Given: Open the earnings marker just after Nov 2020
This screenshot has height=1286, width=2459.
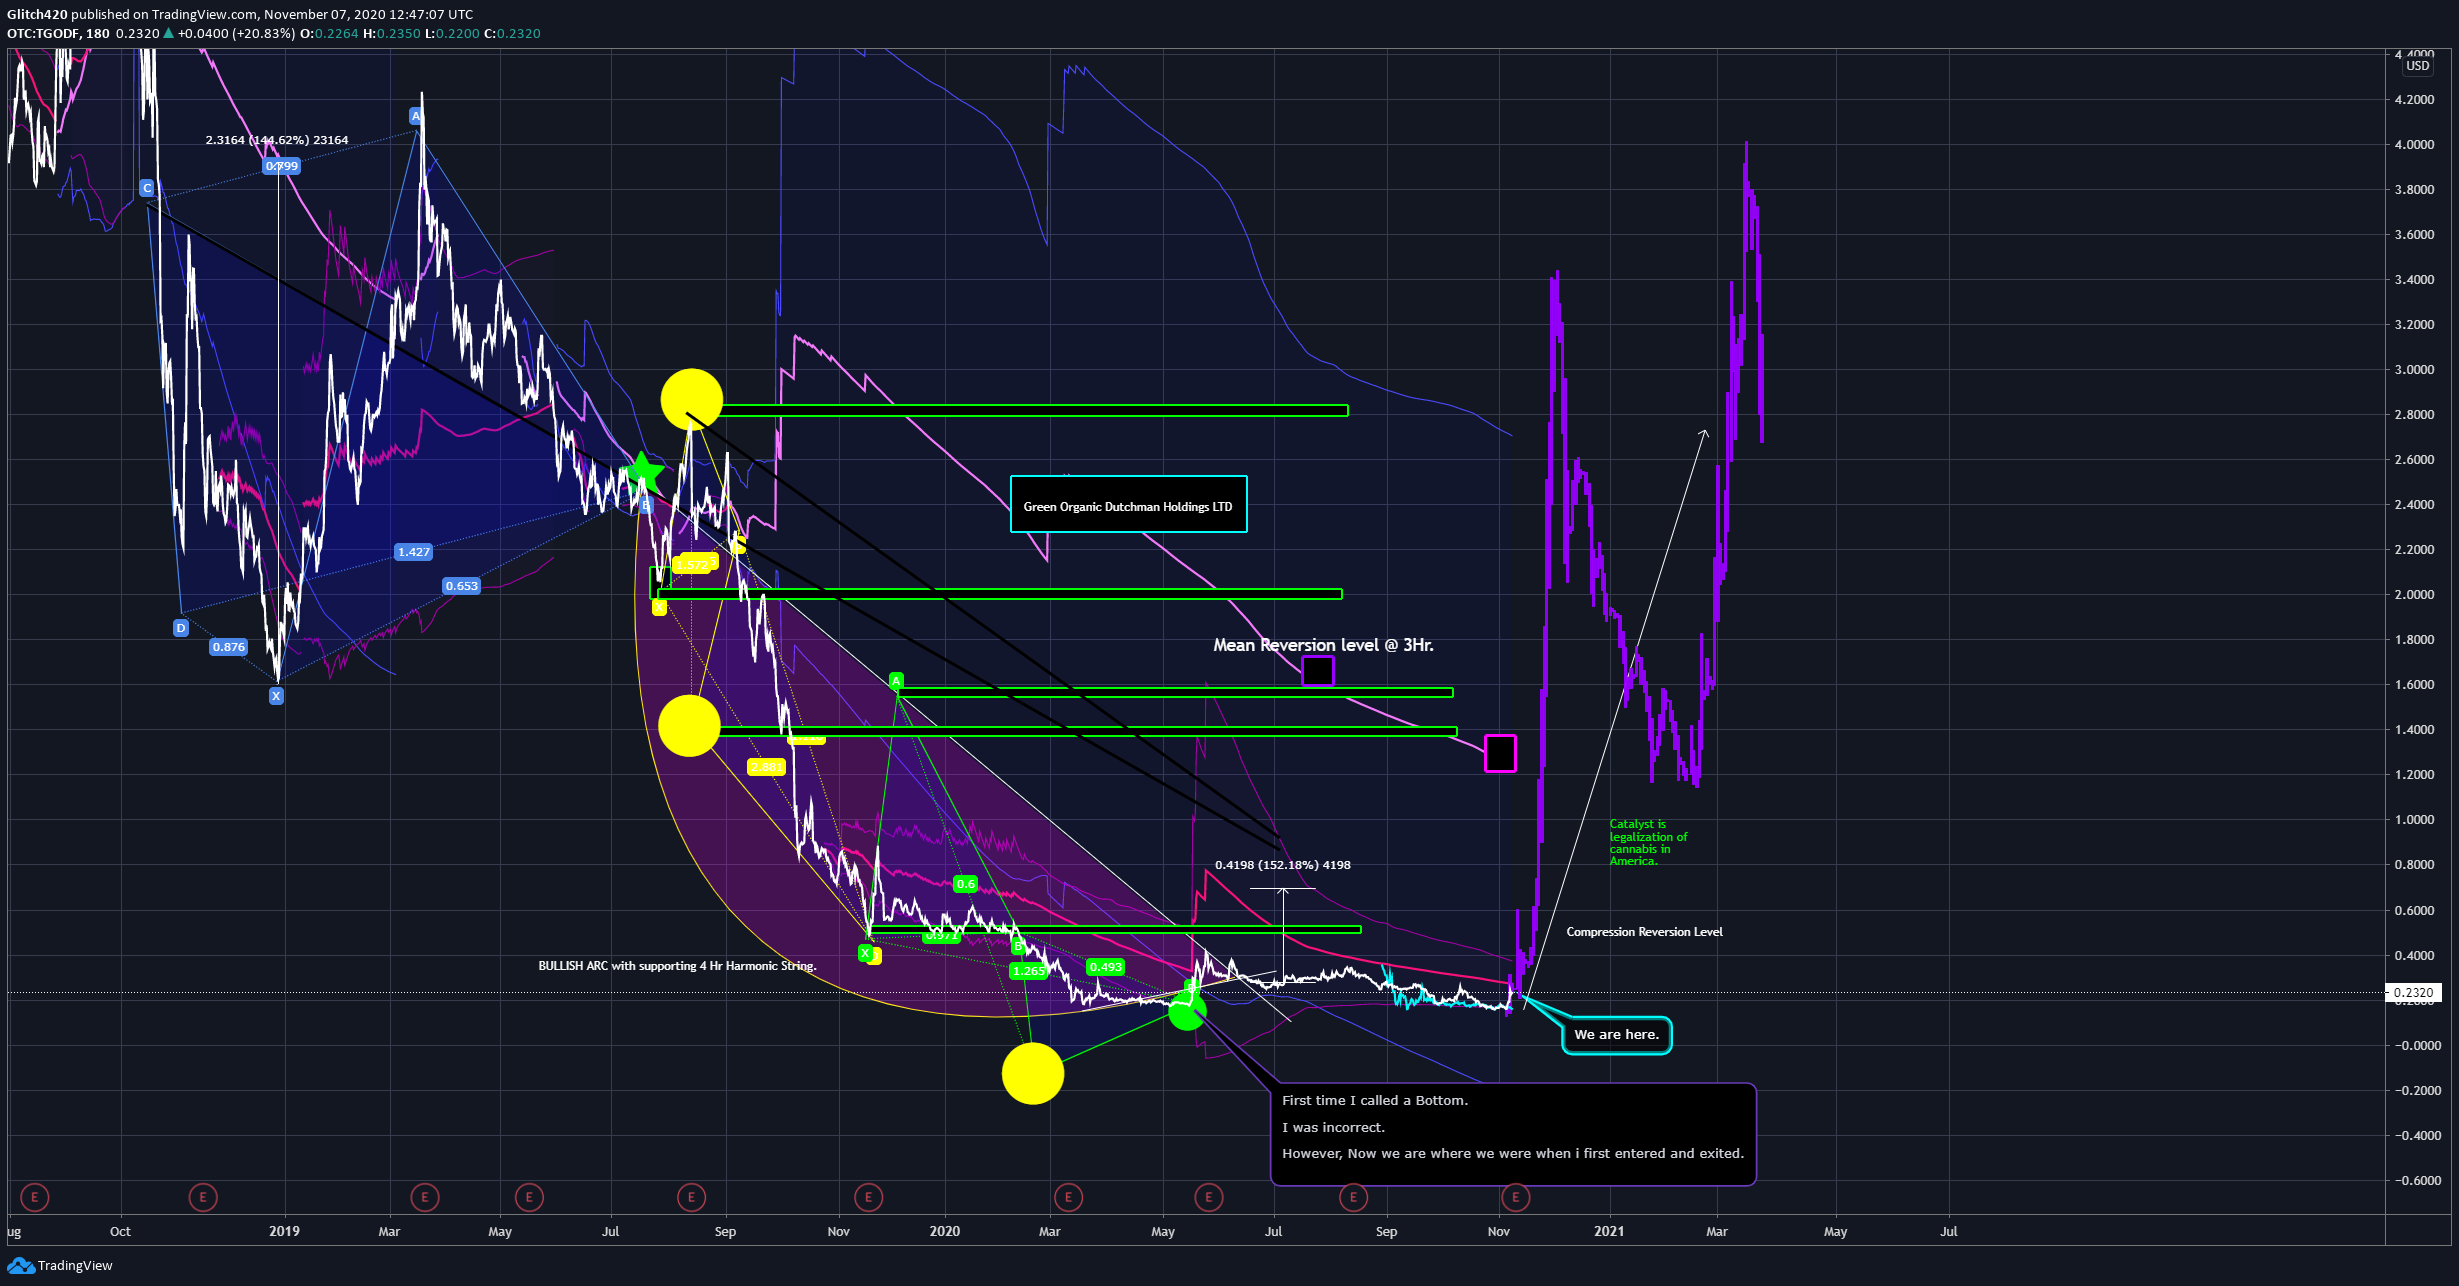Looking at the screenshot, I should click(1515, 1196).
